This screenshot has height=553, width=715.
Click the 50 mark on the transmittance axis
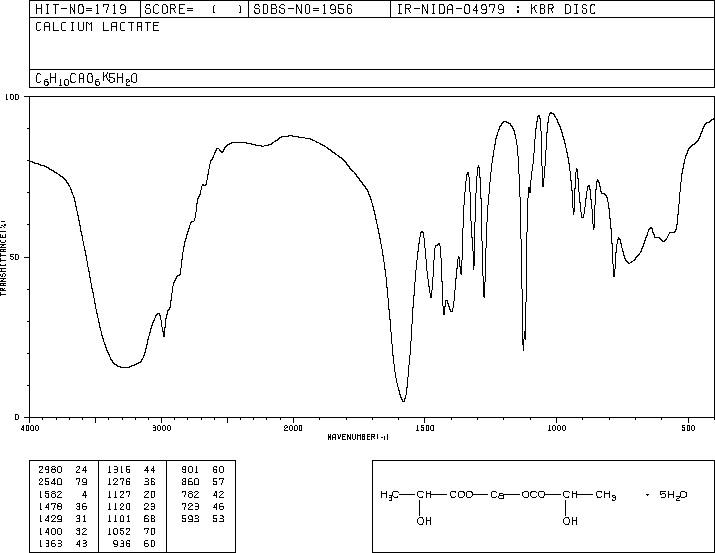(15, 257)
